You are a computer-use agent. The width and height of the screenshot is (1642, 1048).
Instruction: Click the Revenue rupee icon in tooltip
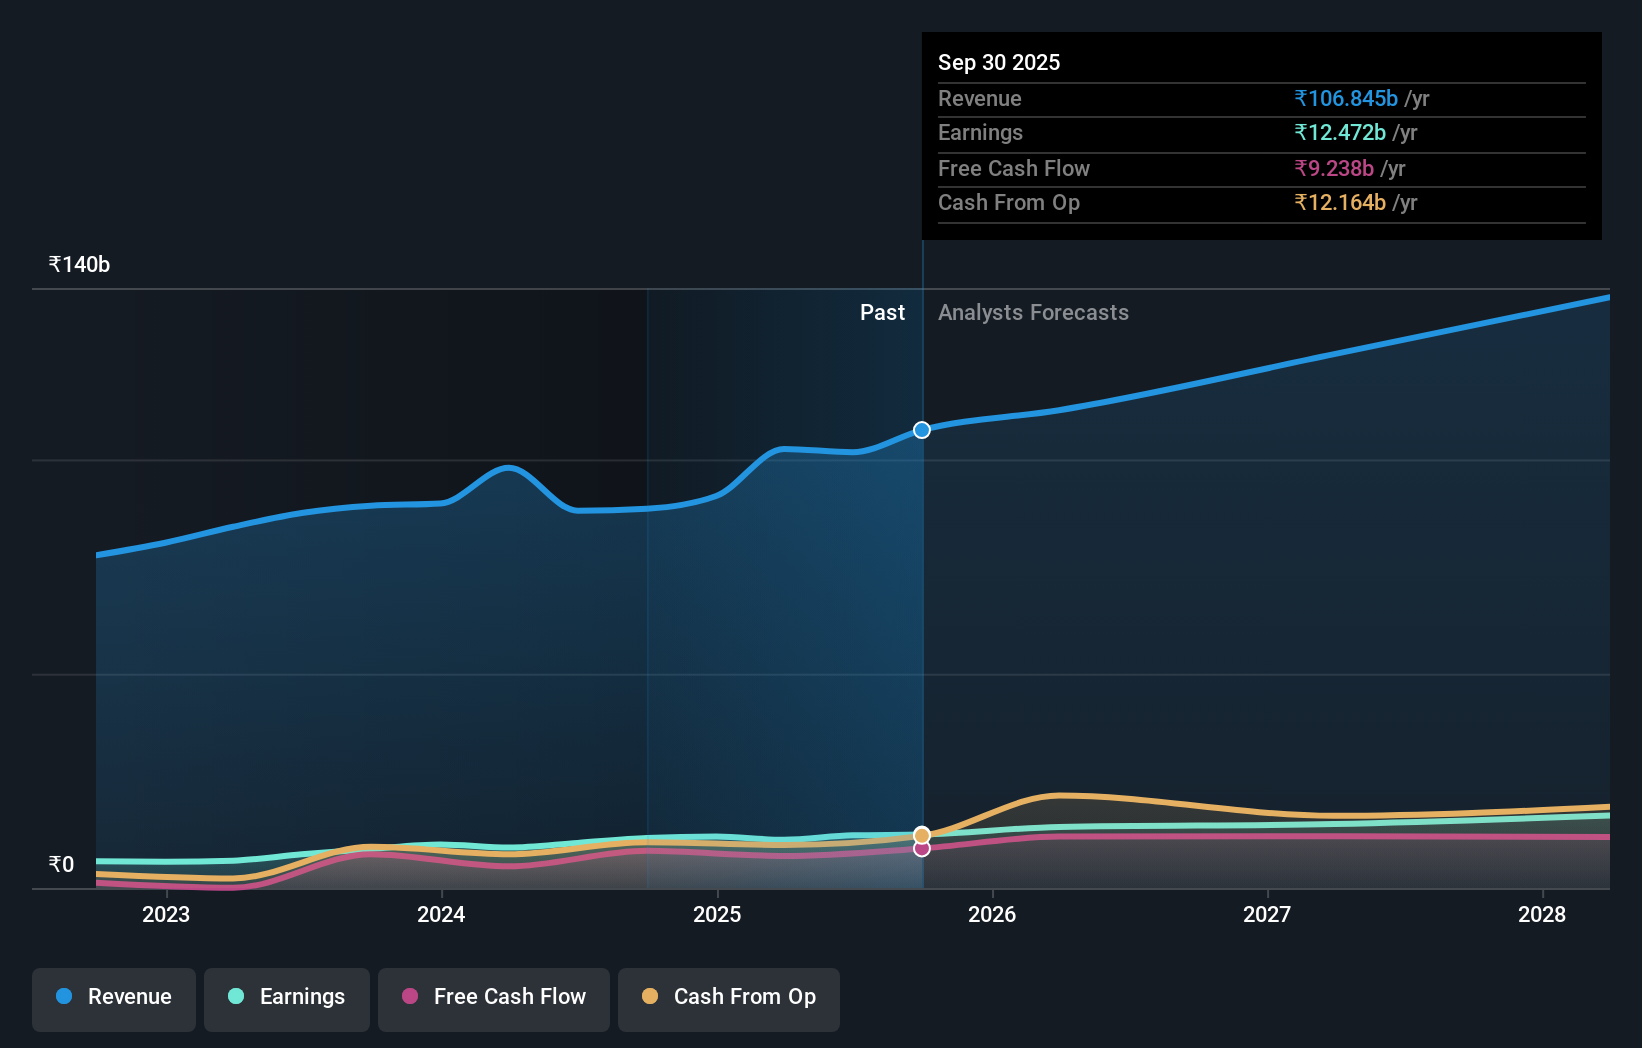pyautogui.click(x=1299, y=98)
